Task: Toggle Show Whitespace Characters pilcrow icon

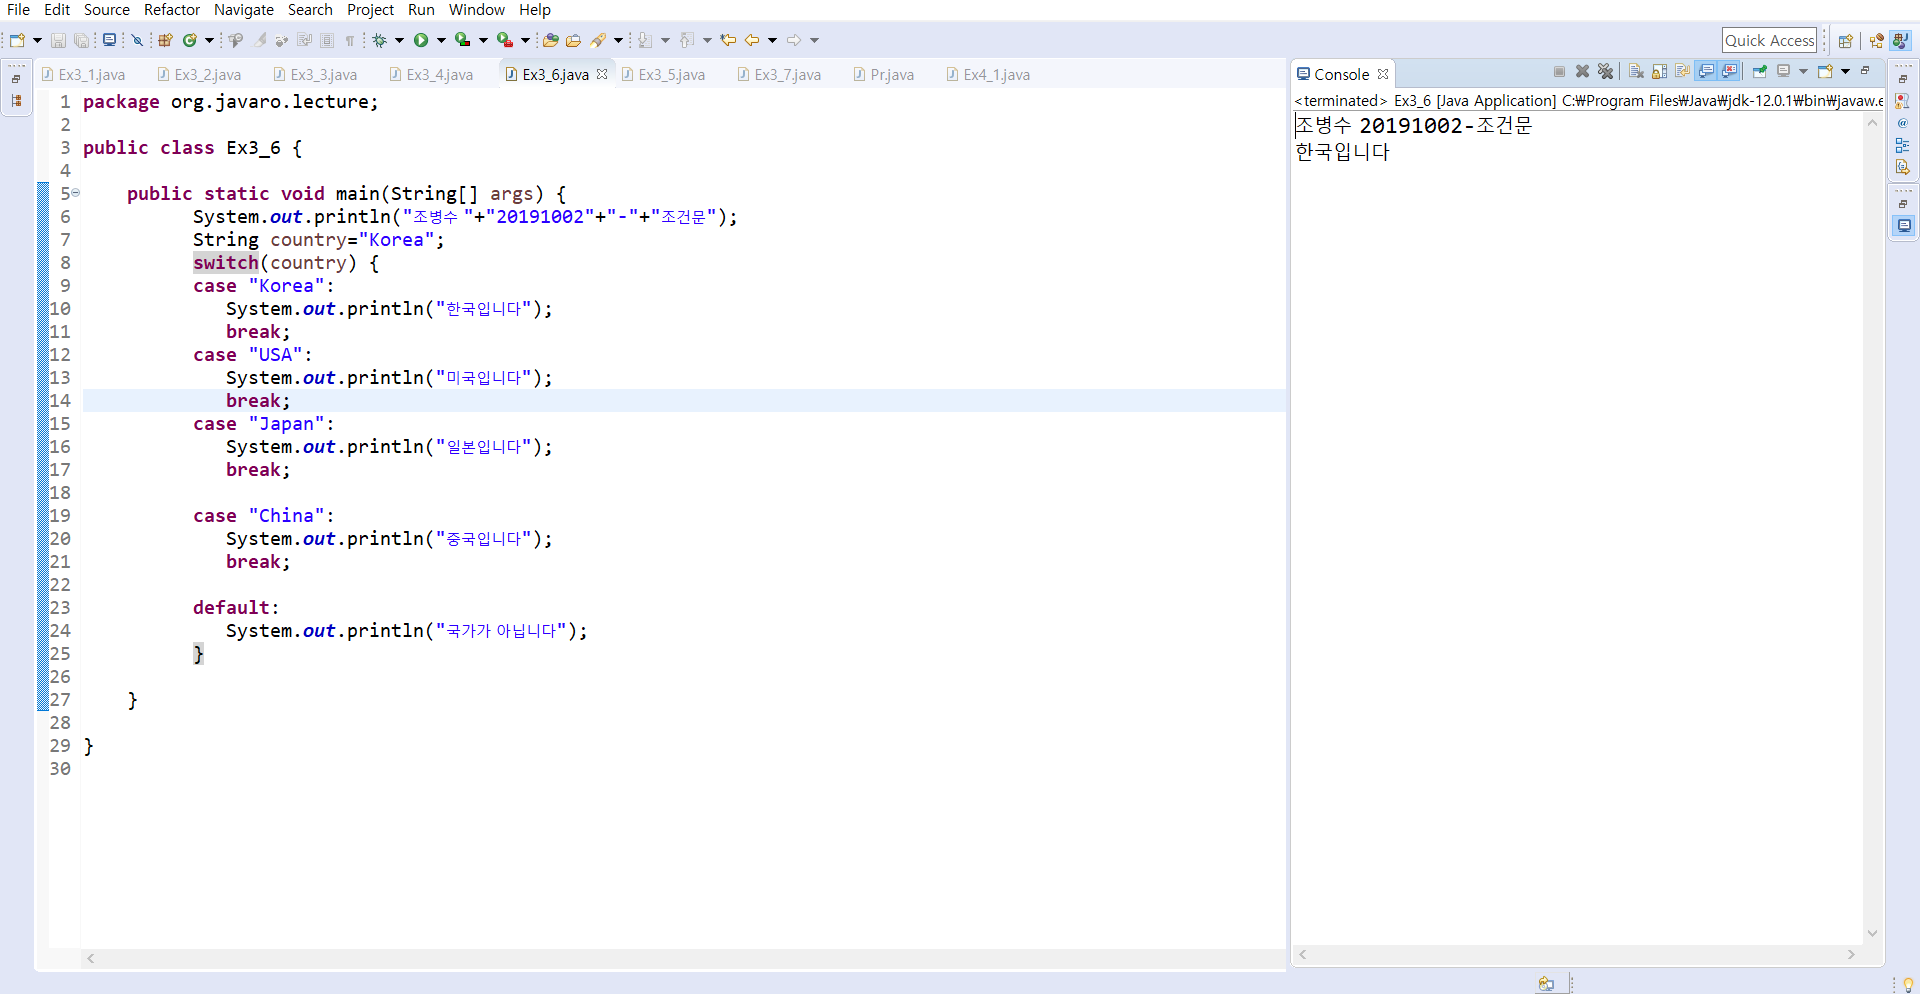Action: 350,40
